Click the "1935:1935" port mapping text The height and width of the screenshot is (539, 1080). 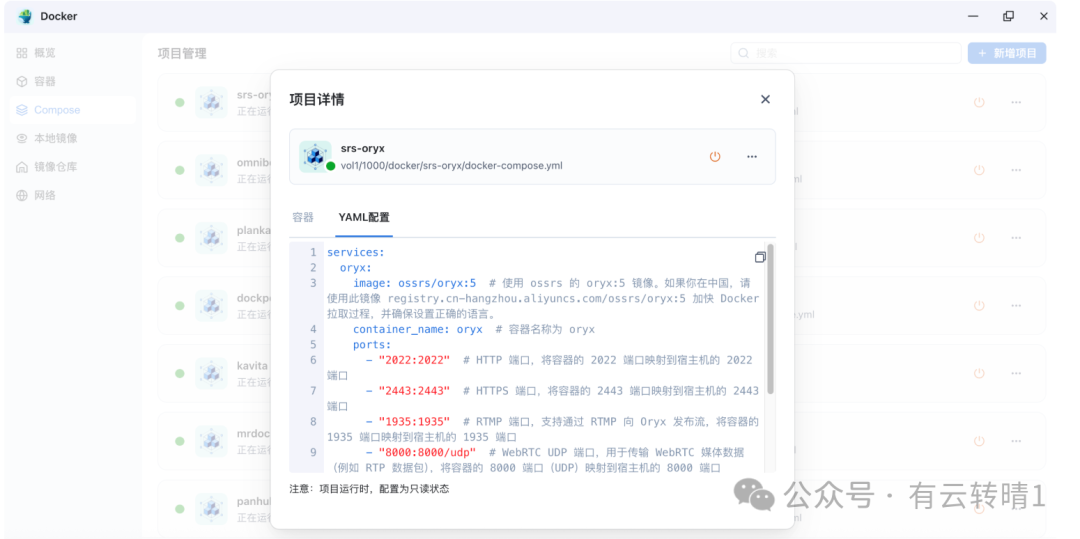[x=414, y=421]
